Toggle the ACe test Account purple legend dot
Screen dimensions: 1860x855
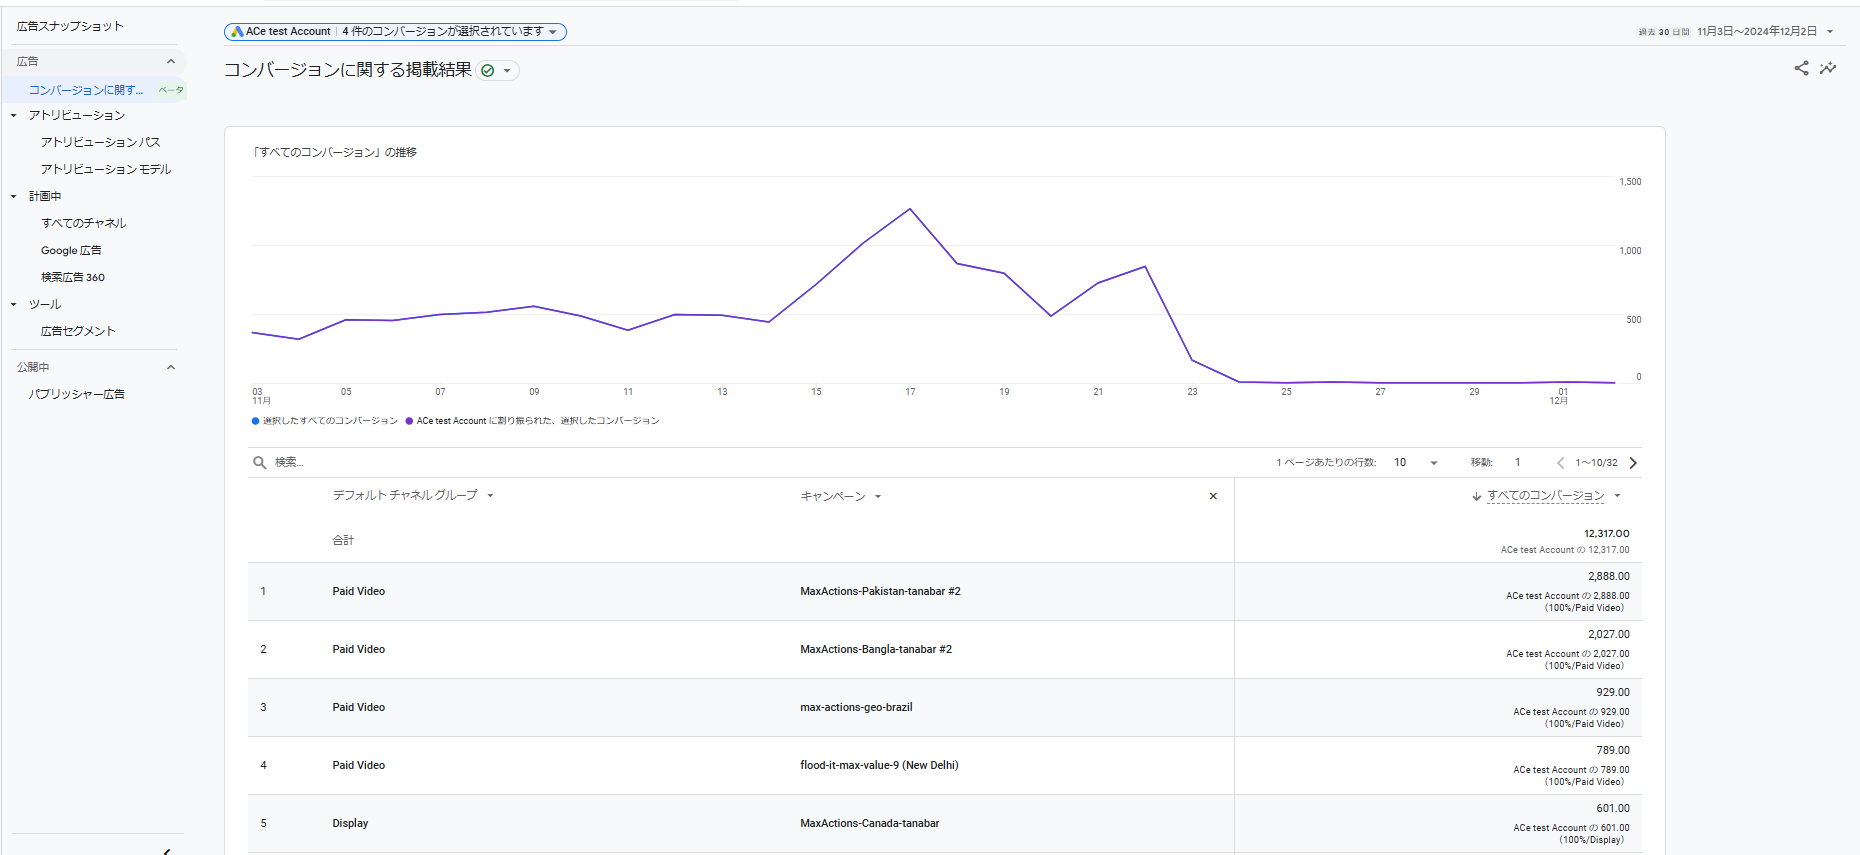pos(409,421)
